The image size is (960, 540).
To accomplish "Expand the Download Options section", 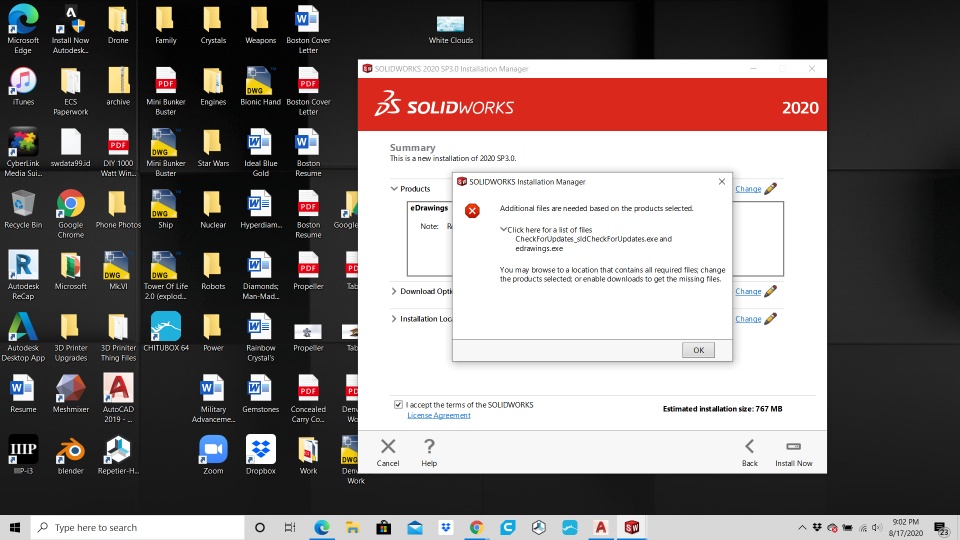I will pos(394,291).
